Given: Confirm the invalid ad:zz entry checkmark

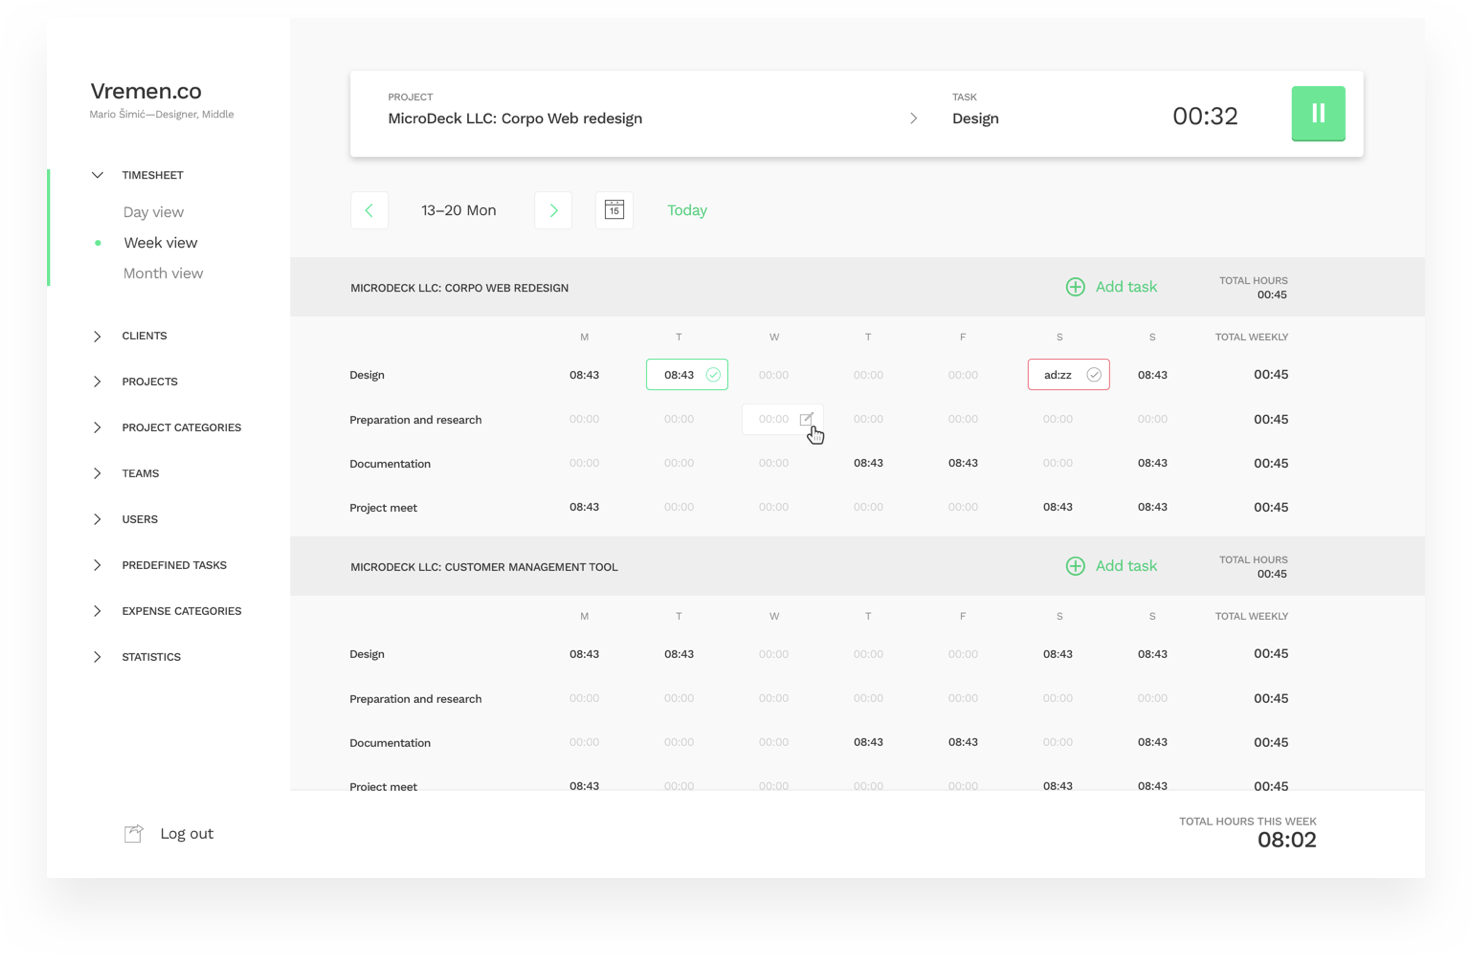Looking at the screenshot, I should 1094,375.
